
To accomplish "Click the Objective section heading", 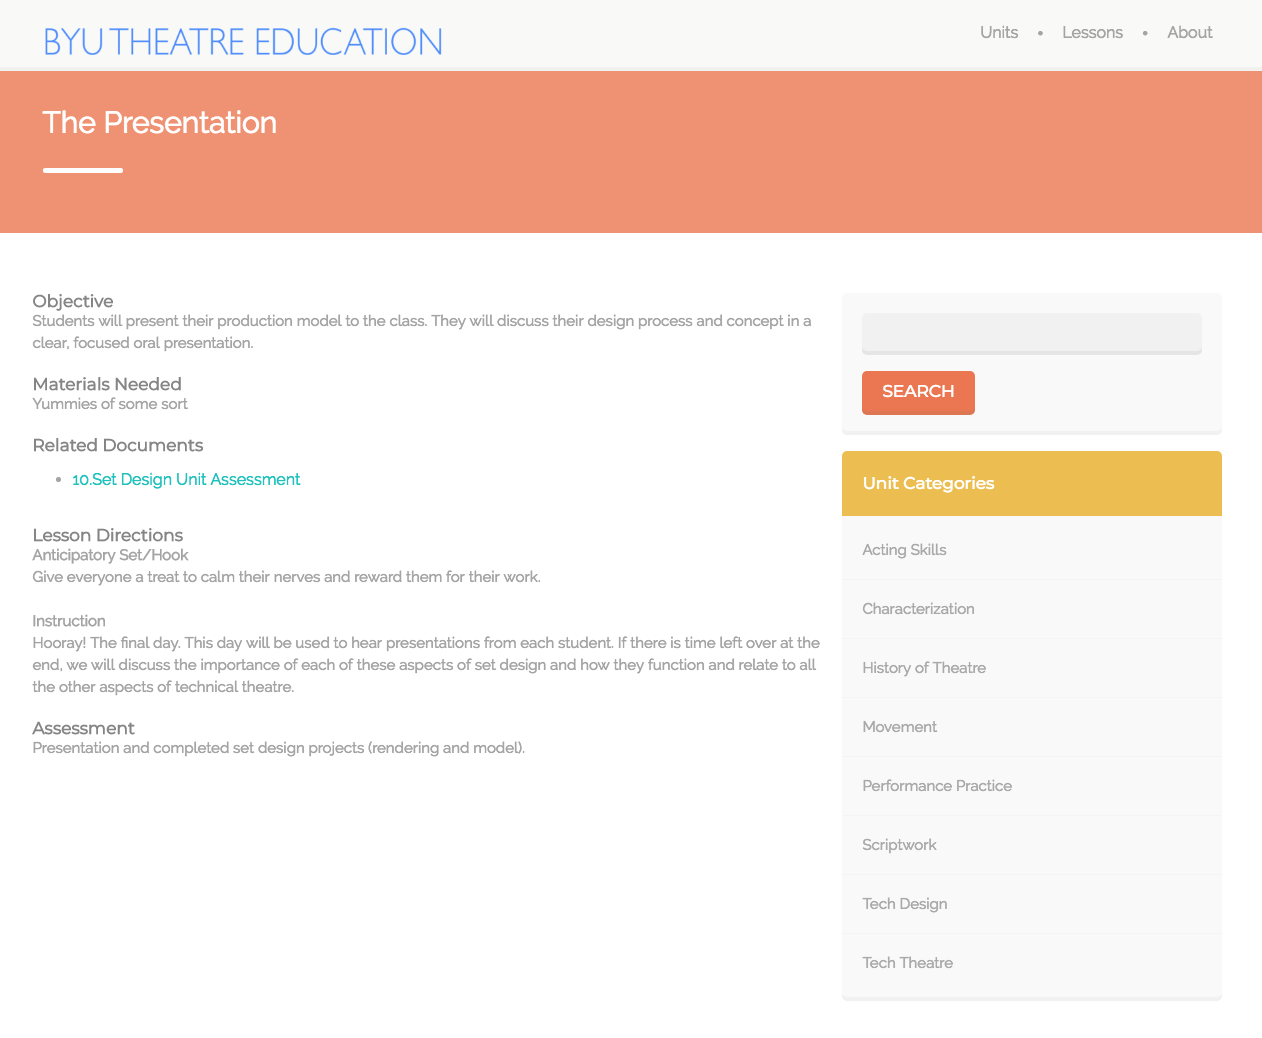I will pos(73,300).
